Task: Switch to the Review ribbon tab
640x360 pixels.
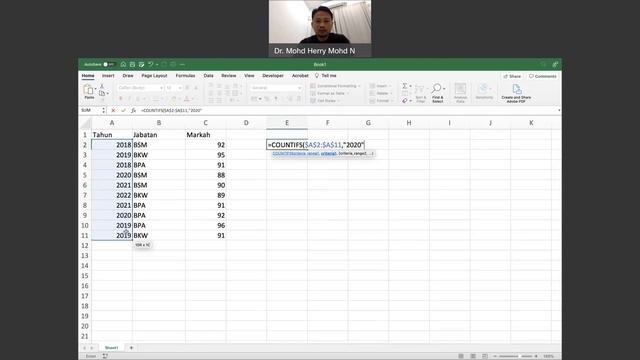Action: (229, 76)
